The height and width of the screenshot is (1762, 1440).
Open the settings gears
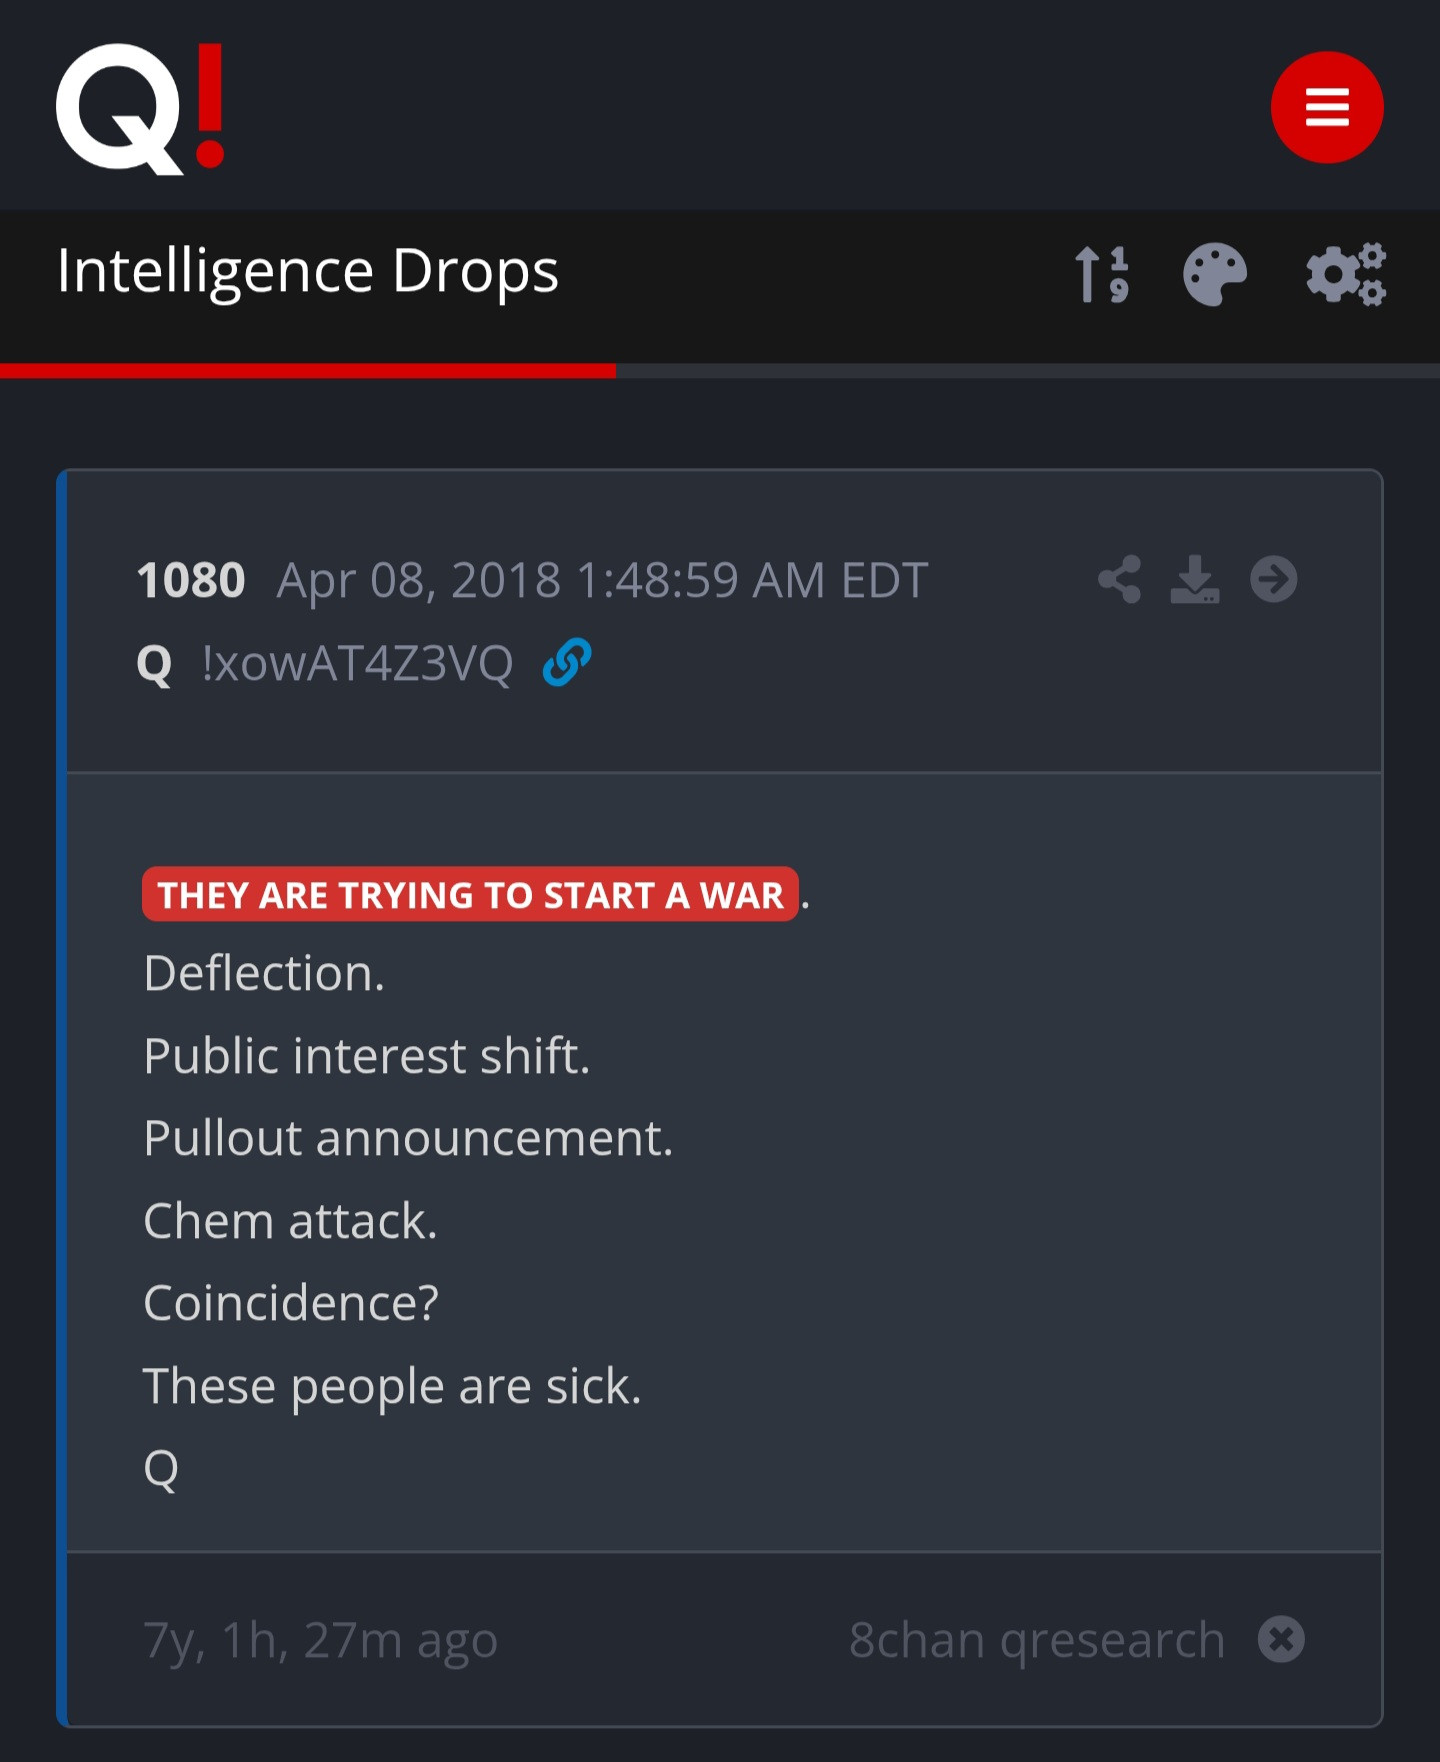pos(1346,274)
